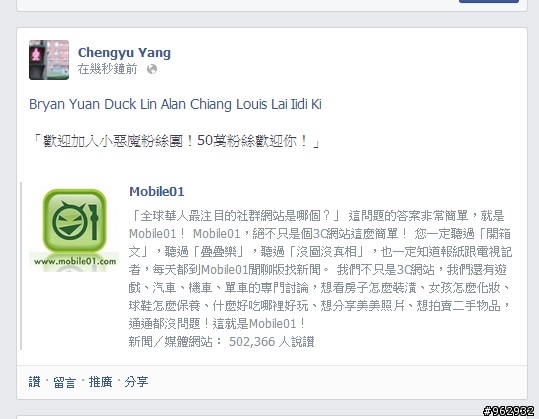Open the post timestamp 在幾秒鐘前
The width and height of the screenshot is (539, 419).
107,69
